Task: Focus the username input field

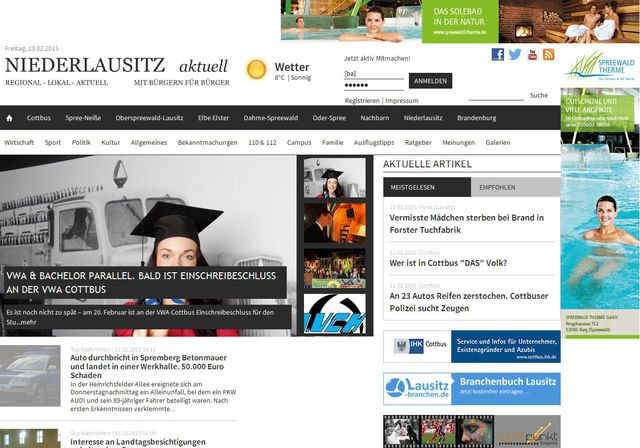Action: click(374, 74)
